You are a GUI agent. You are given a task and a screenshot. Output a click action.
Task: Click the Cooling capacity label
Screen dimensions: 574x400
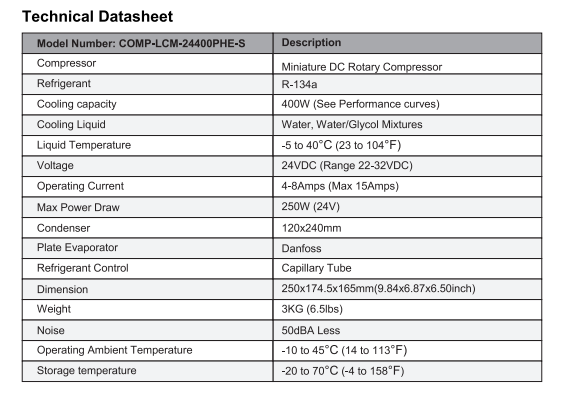click(x=77, y=104)
